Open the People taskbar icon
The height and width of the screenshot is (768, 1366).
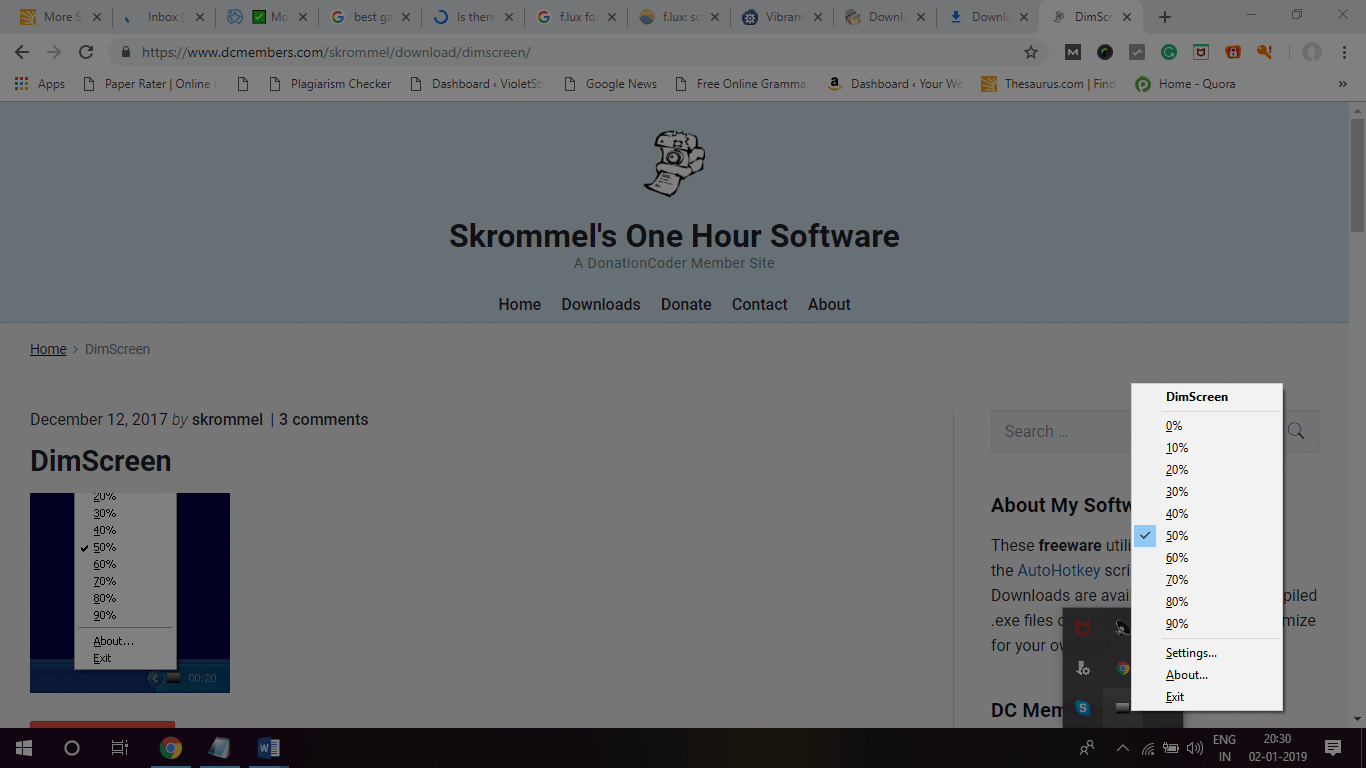[1087, 748]
